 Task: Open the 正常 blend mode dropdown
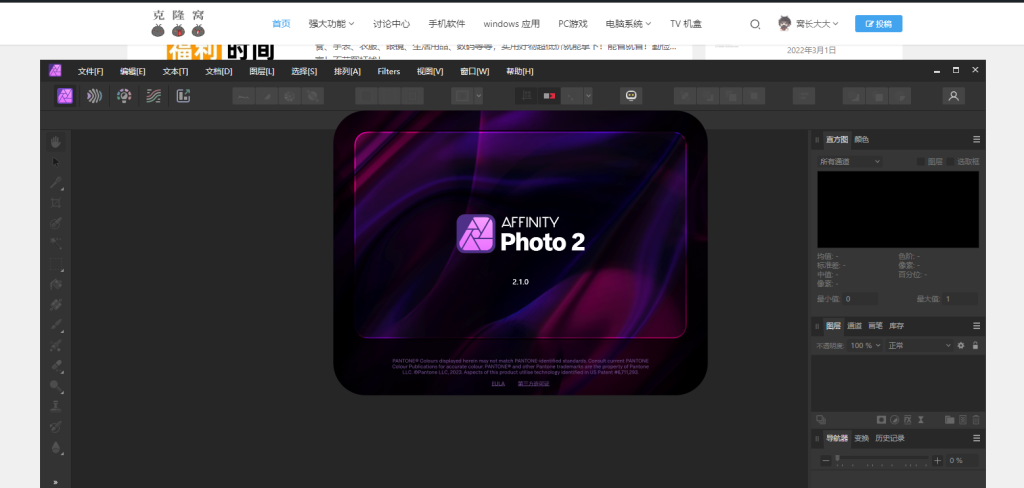(x=919, y=345)
